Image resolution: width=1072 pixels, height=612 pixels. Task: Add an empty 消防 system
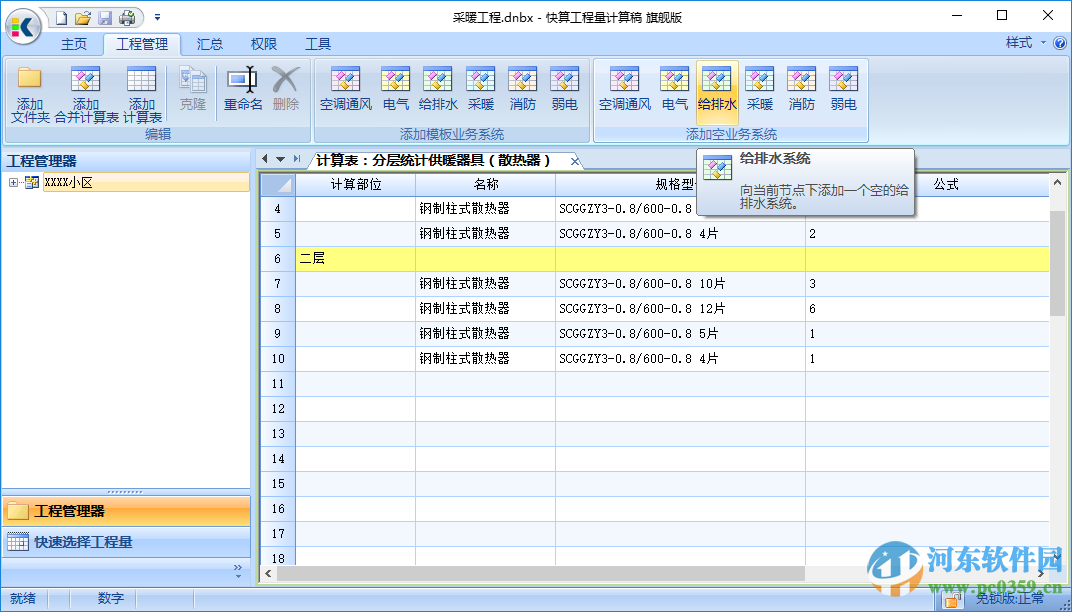click(x=801, y=90)
